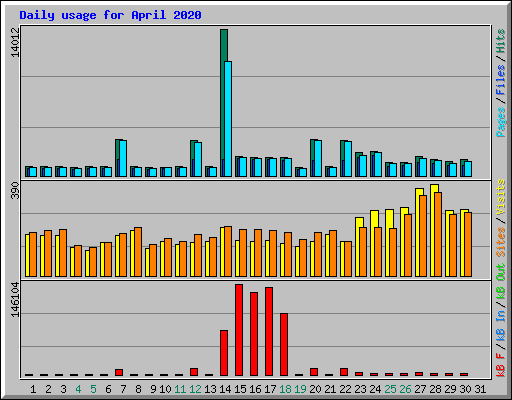This screenshot has height=400, width=512.
Task: Click the orange sites bar for day 27
Action: [x=423, y=236]
